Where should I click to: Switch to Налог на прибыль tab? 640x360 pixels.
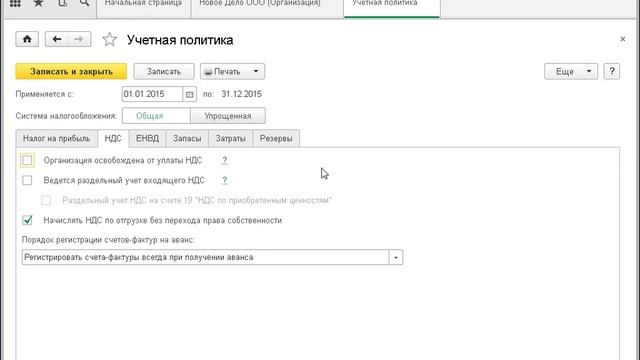point(57,139)
